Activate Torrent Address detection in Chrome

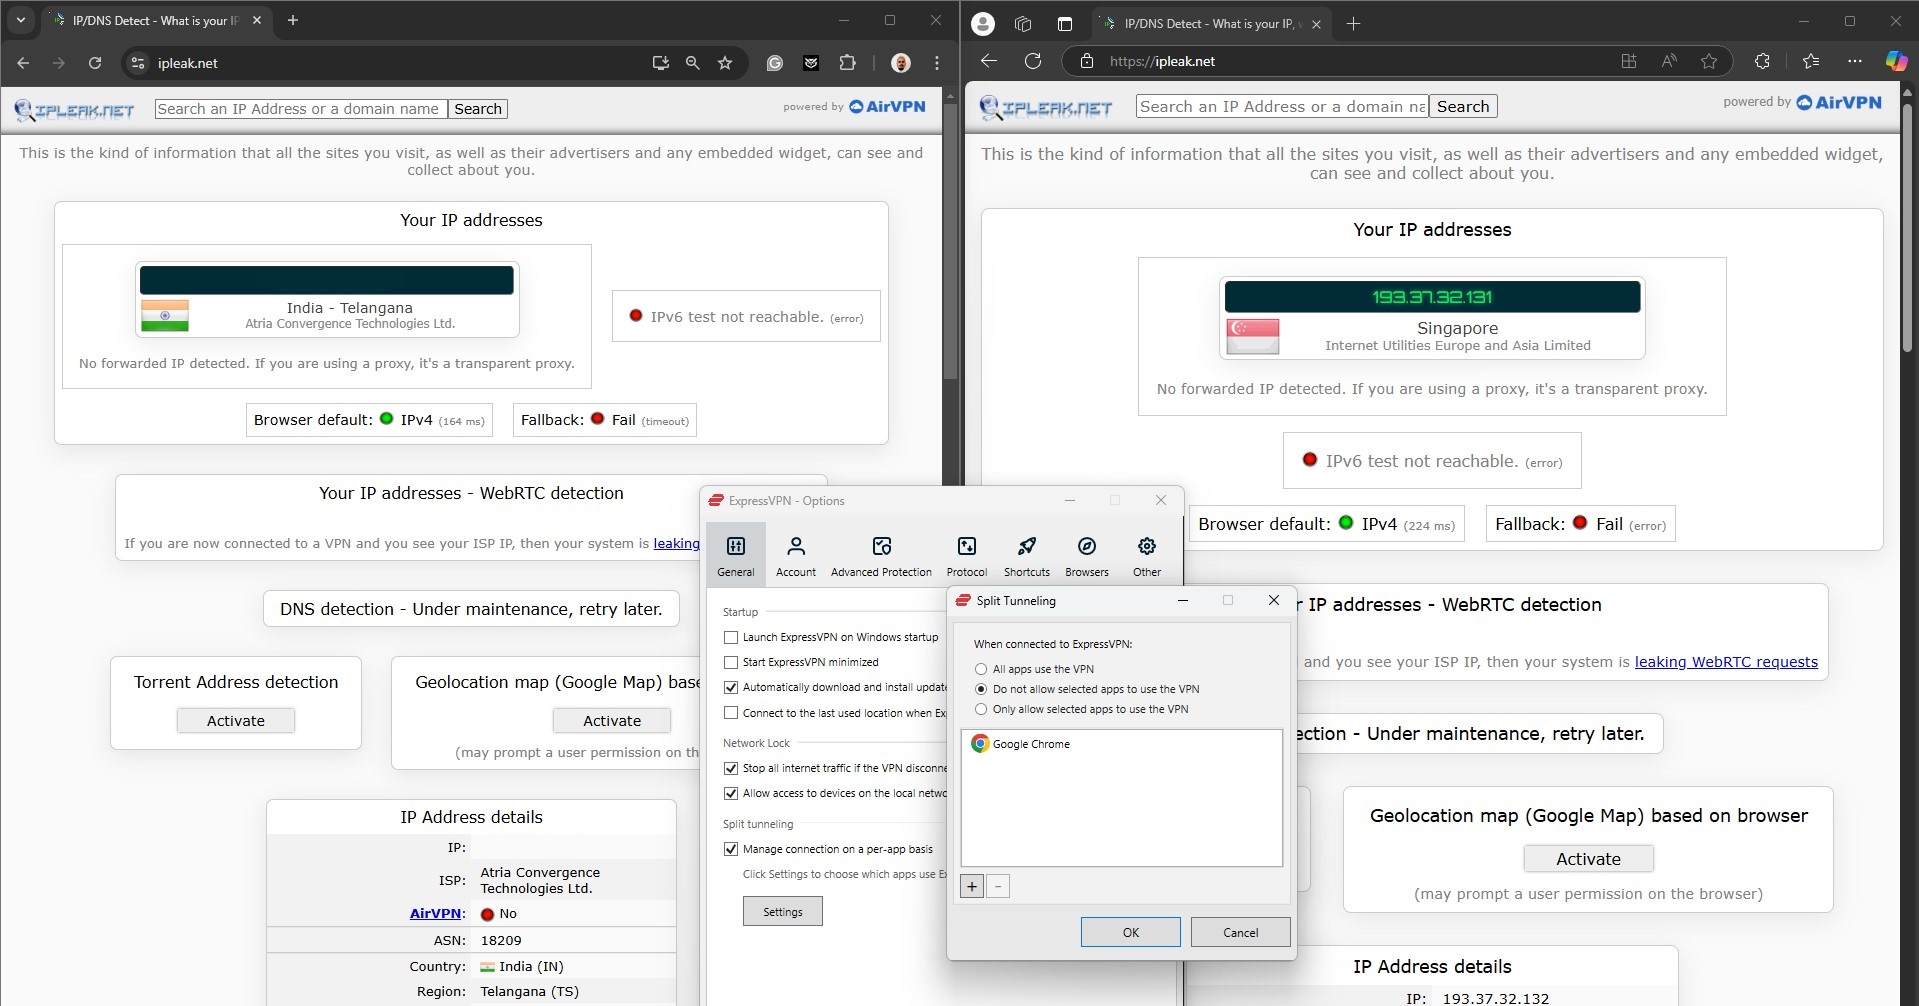(x=236, y=721)
